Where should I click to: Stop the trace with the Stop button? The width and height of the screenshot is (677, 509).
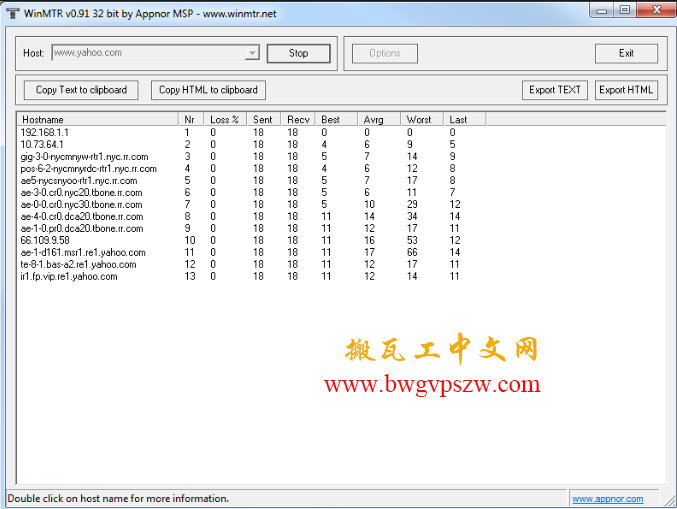[x=298, y=54]
